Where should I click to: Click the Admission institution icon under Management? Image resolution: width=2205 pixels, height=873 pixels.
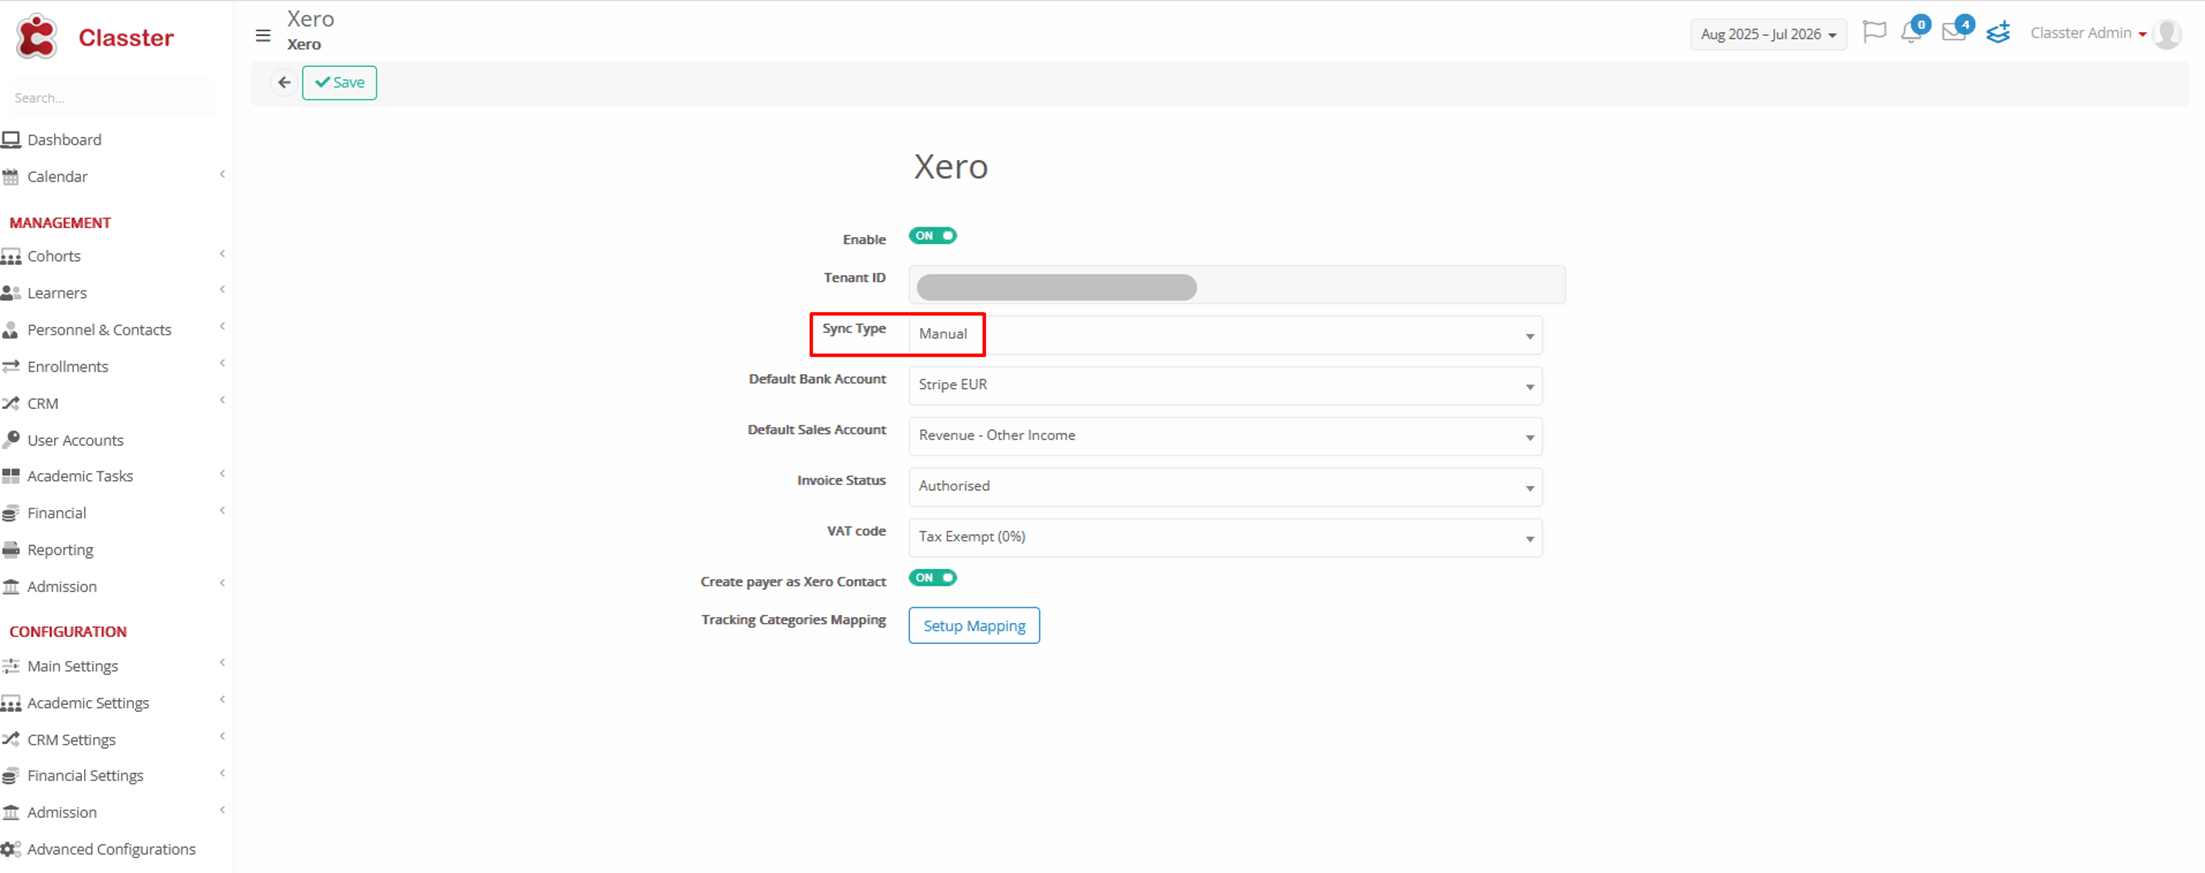coord(11,587)
